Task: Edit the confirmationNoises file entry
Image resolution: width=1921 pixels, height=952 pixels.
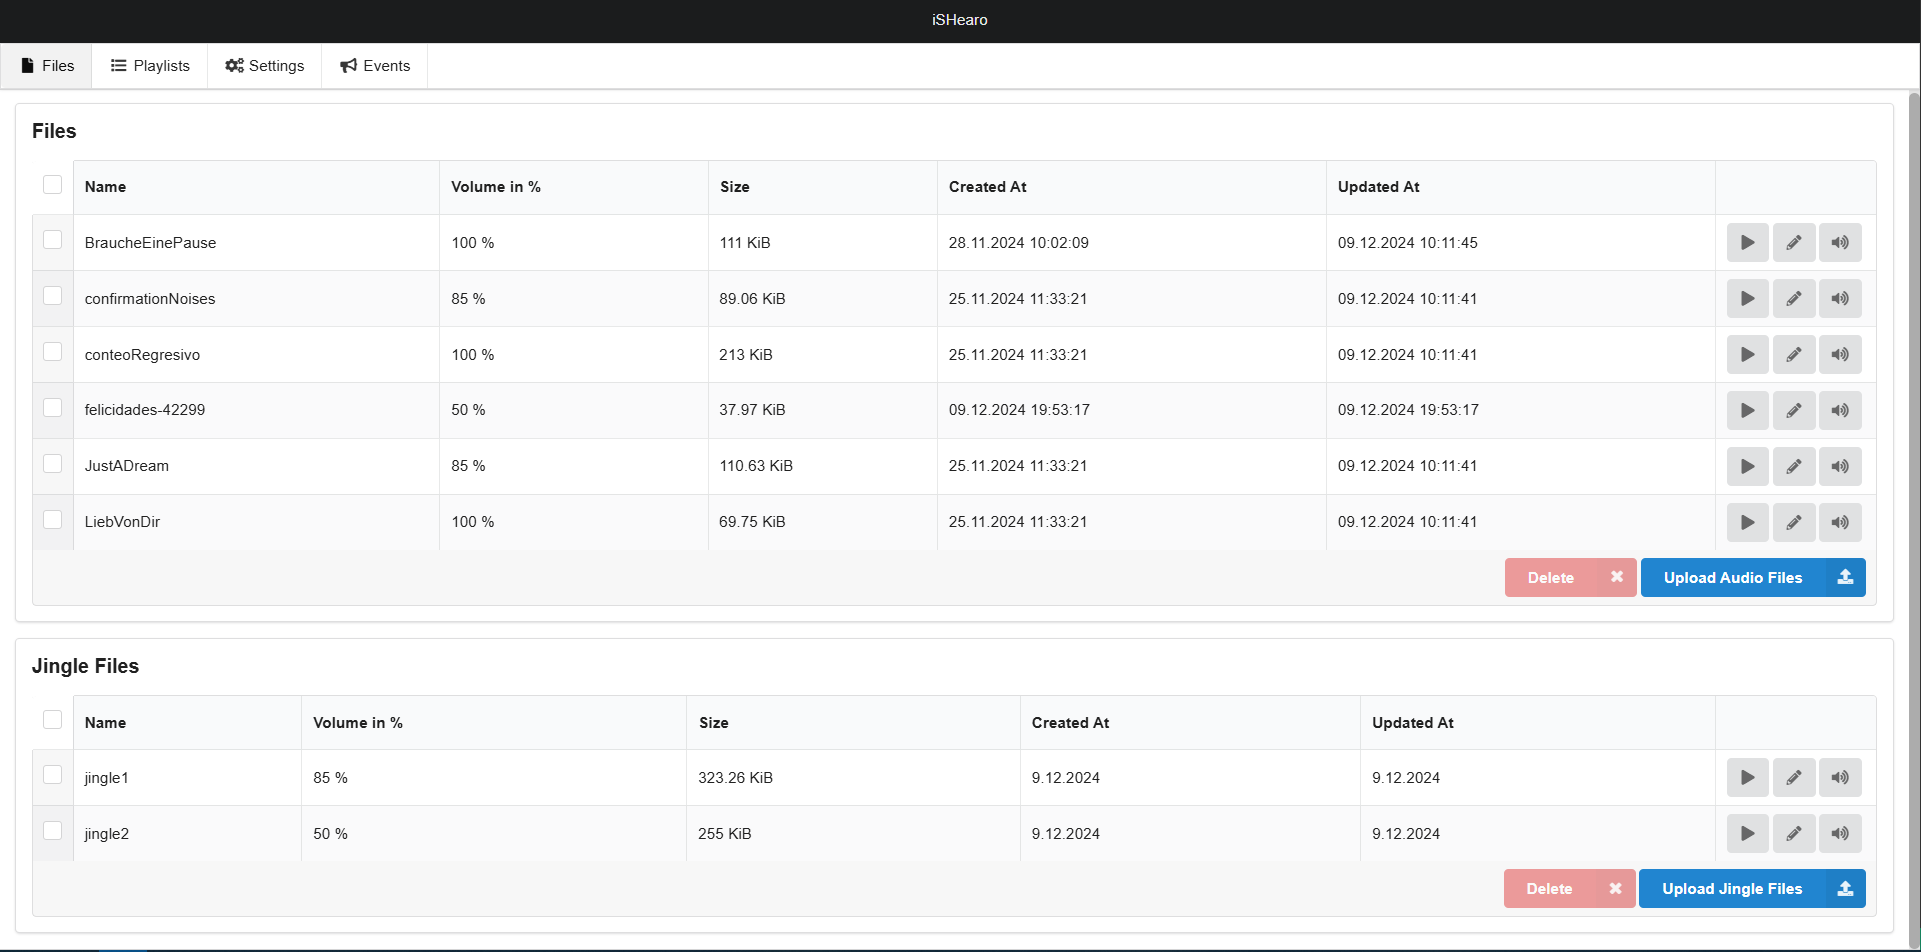Action: [1794, 299]
